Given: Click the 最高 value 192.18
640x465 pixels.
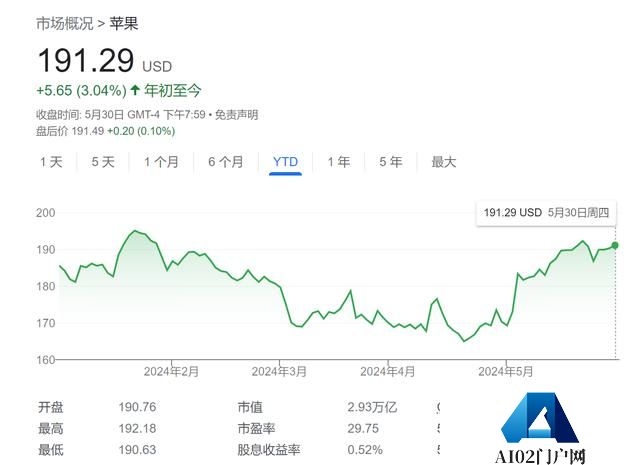Looking at the screenshot, I should tap(137, 428).
